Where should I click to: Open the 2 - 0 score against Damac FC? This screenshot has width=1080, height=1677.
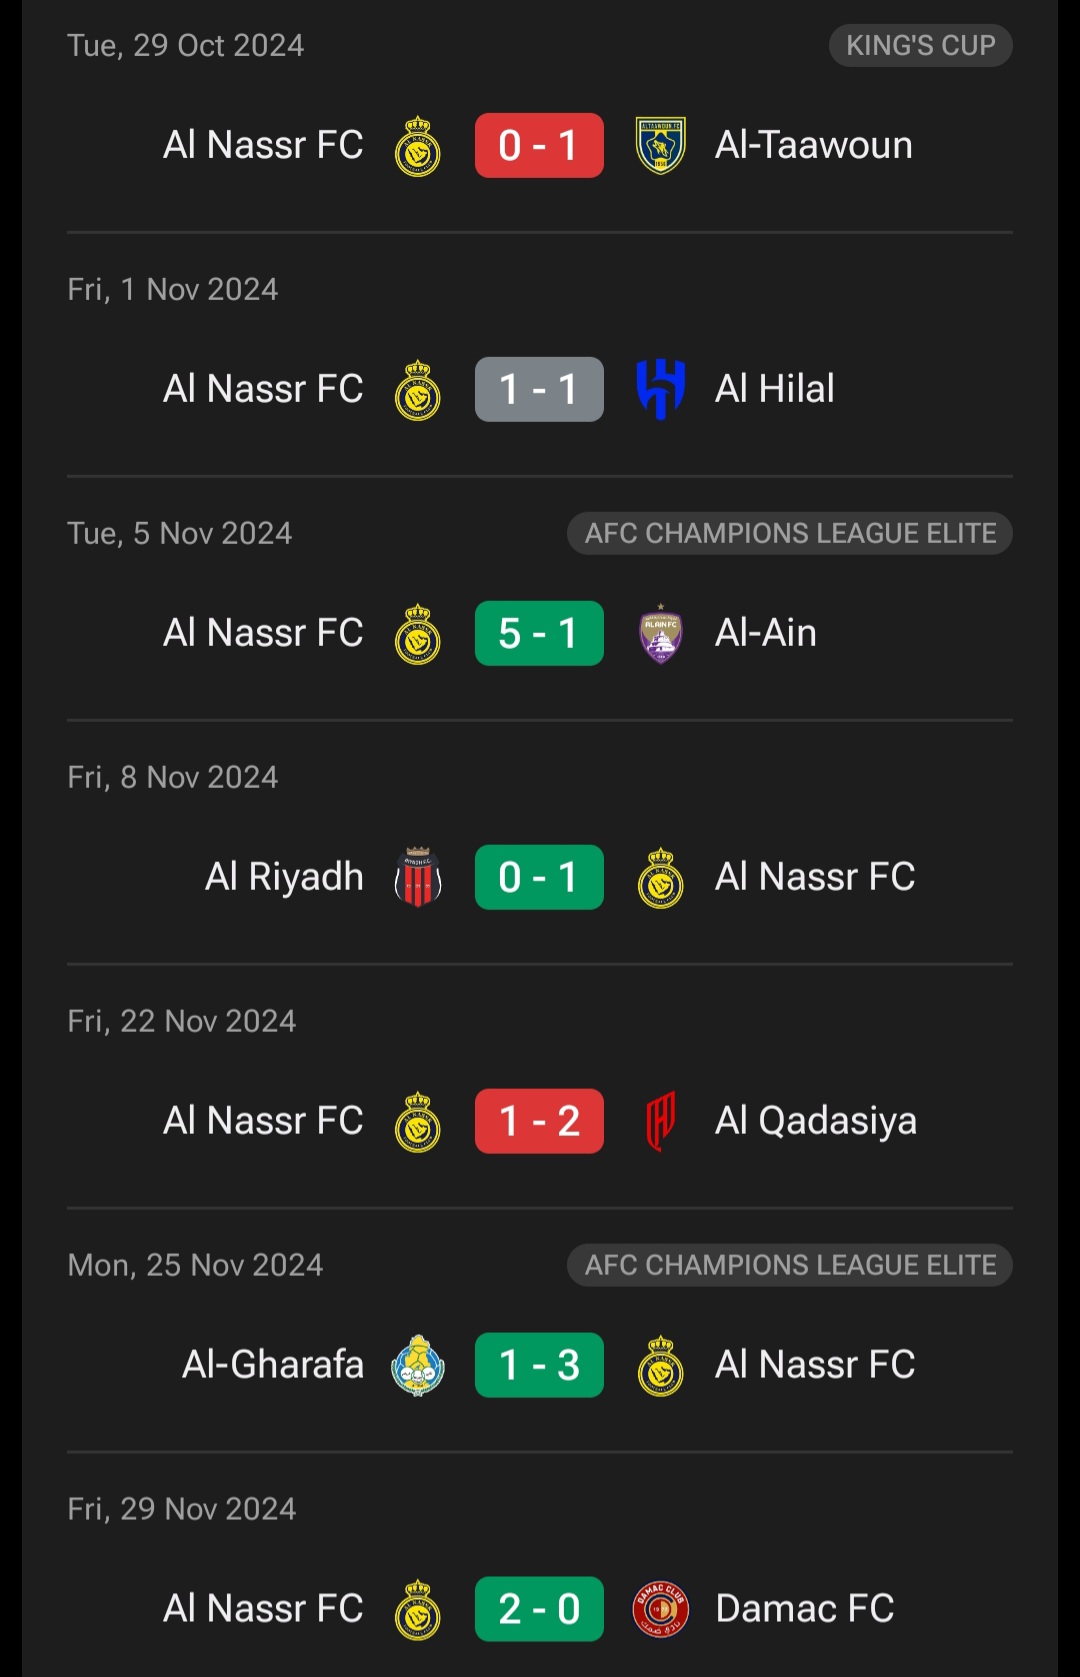pyautogui.click(x=539, y=1609)
